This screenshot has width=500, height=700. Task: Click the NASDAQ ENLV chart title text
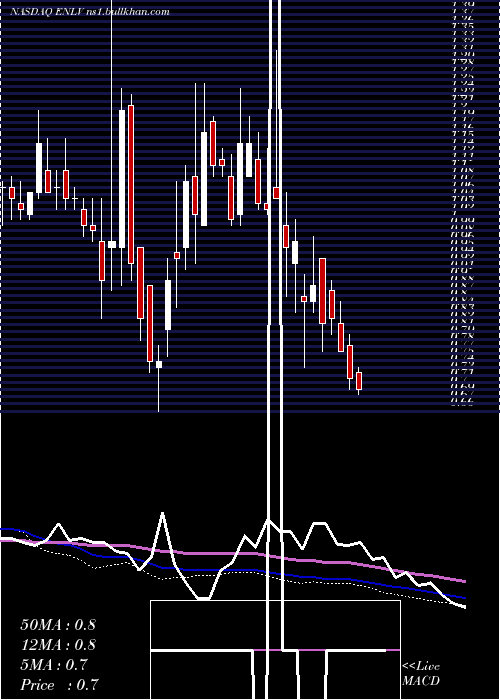(89, 12)
